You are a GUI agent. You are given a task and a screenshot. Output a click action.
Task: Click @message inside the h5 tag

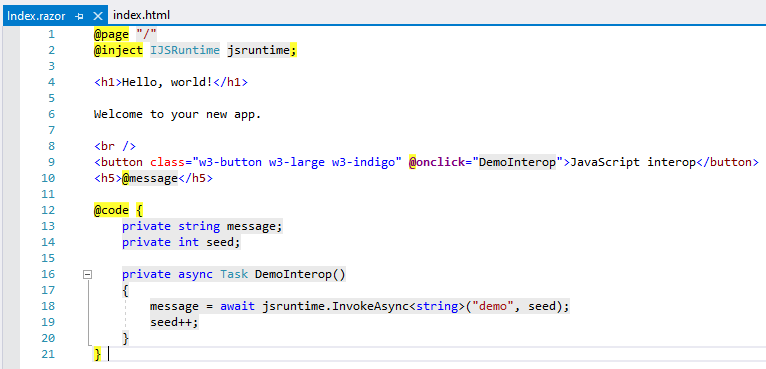coord(149,178)
